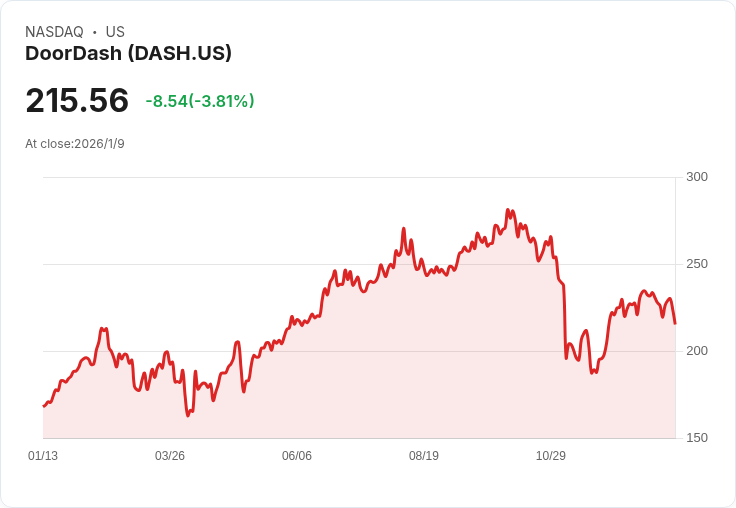Image resolution: width=736 pixels, height=508 pixels.
Task: Click the DoorDash (DASH.US) title
Action: (x=128, y=54)
